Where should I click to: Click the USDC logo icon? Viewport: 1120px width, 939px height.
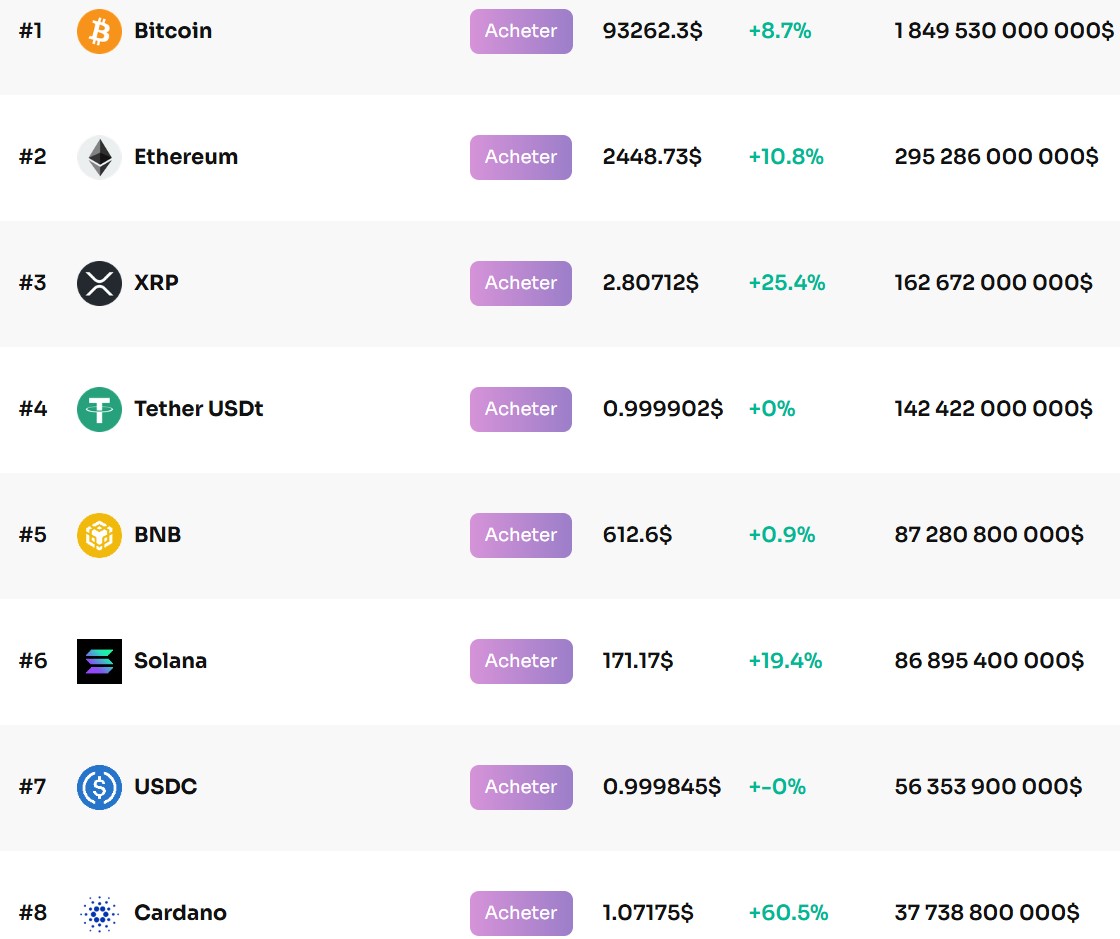click(x=98, y=787)
